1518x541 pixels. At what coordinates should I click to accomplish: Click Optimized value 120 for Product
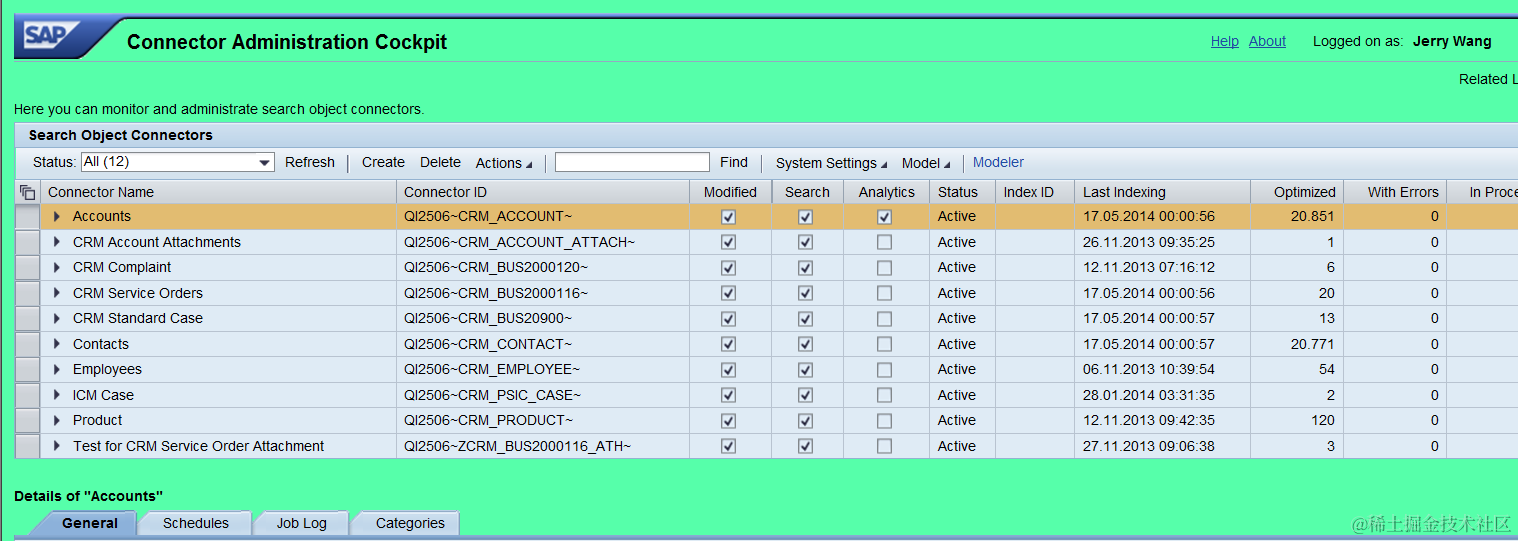[x=1323, y=420]
